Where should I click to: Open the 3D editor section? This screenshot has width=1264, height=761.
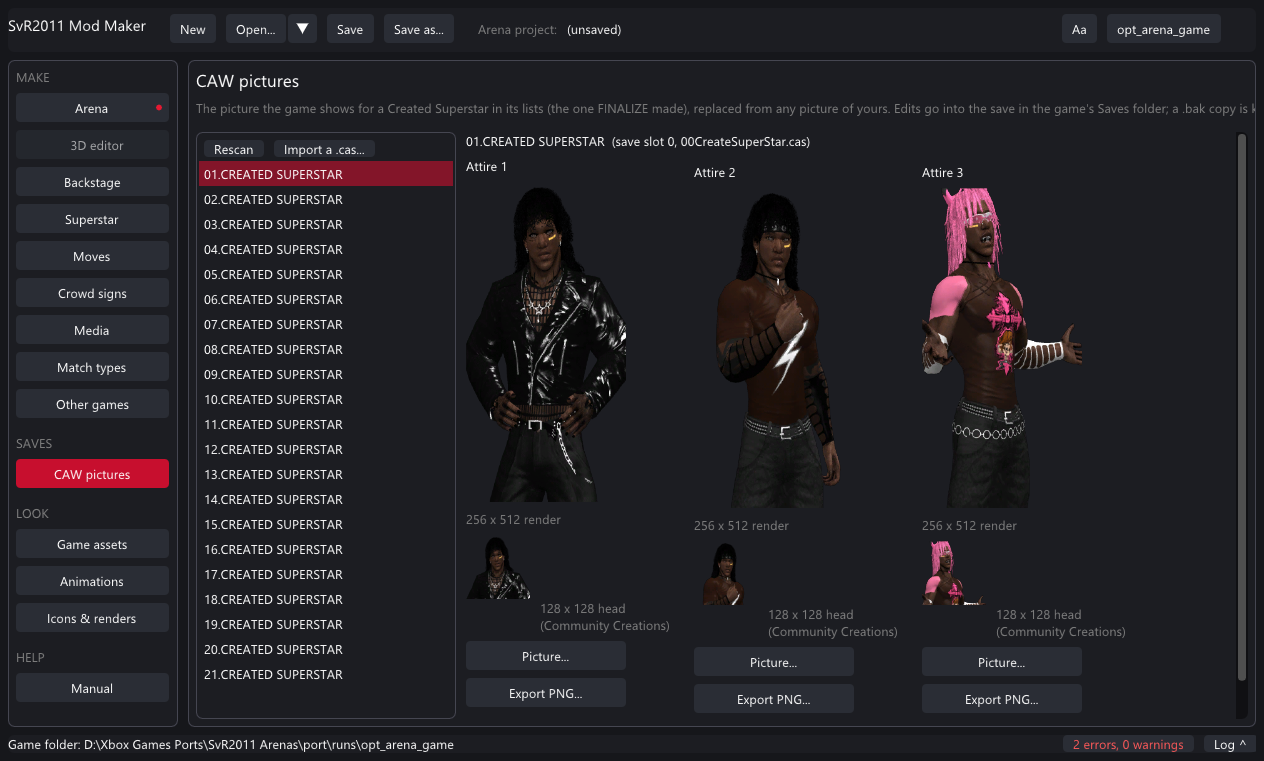(92, 145)
